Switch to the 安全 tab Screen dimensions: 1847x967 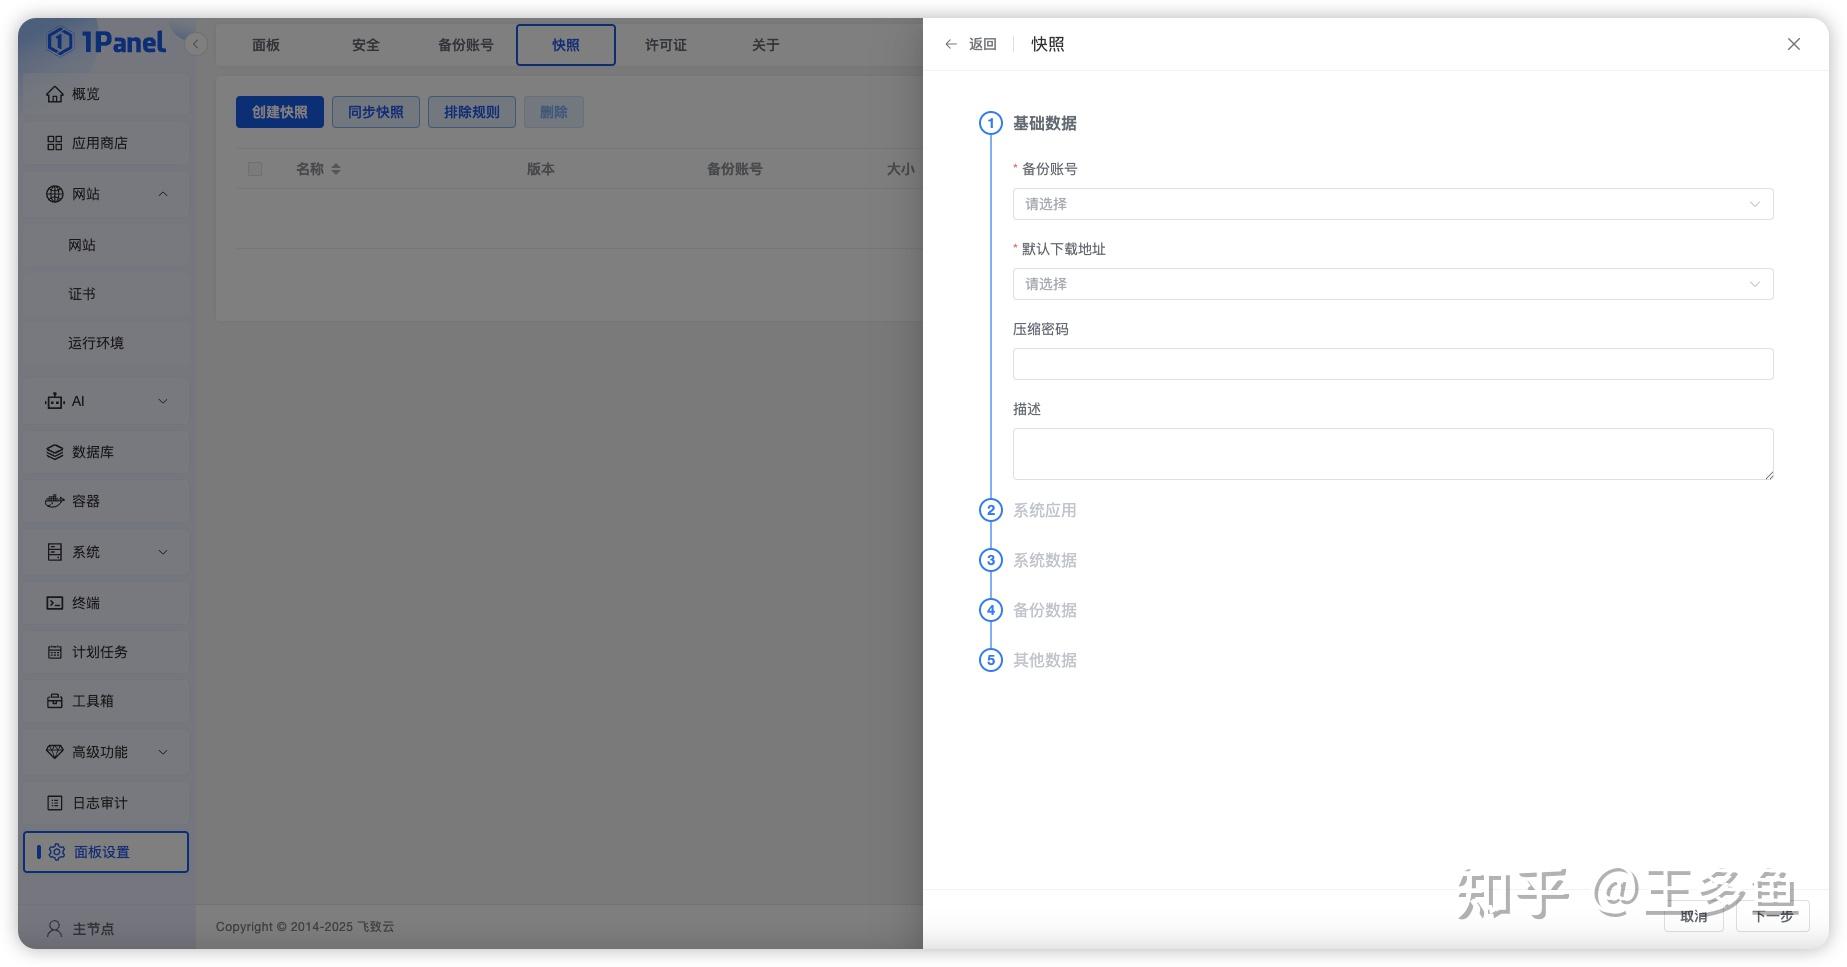tap(366, 45)
